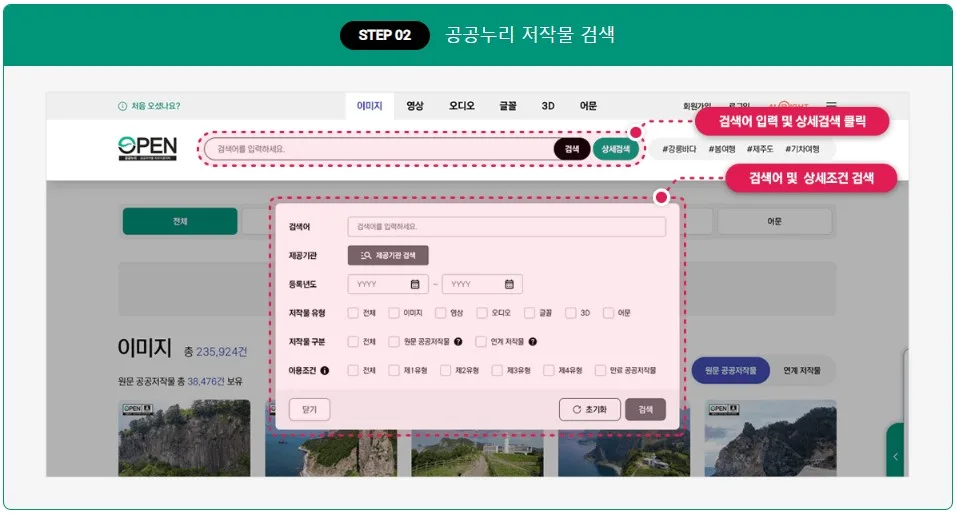Switch to 3D top tab

547,106
